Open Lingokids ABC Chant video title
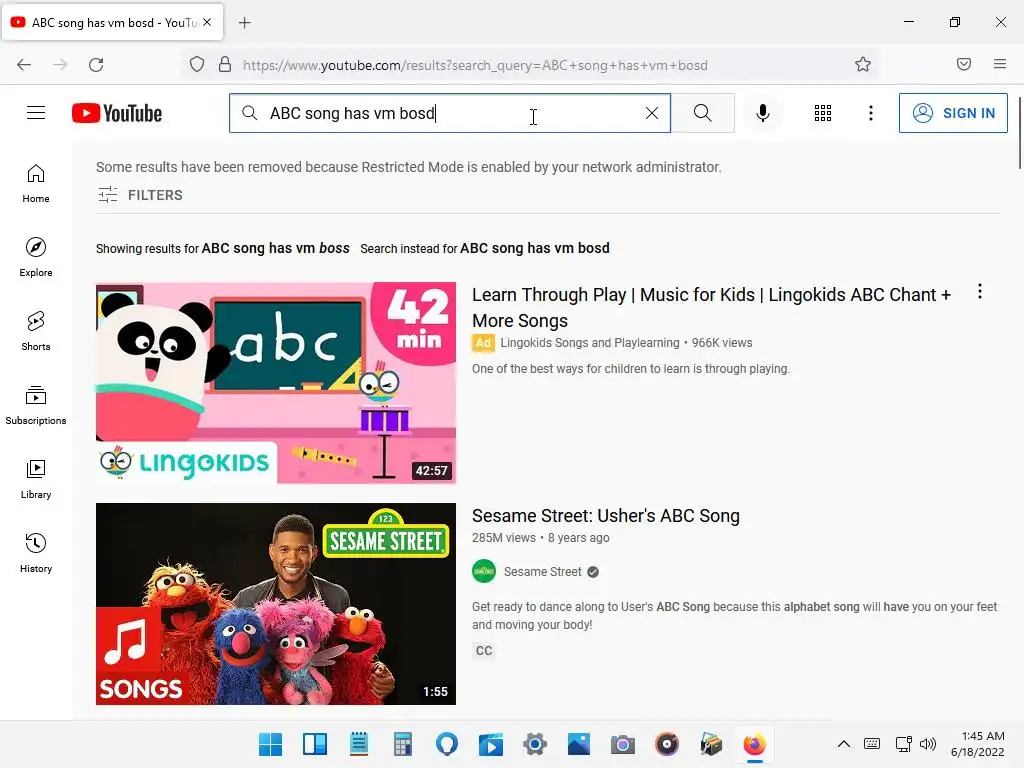The image size is (1024, 768). (711, 308)
